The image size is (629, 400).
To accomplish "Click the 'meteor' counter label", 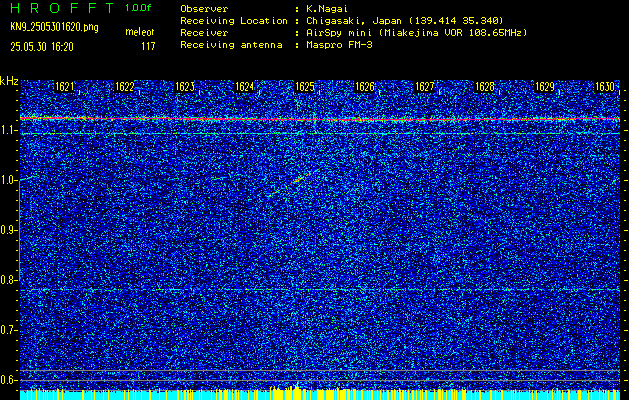I will (140, 32).
